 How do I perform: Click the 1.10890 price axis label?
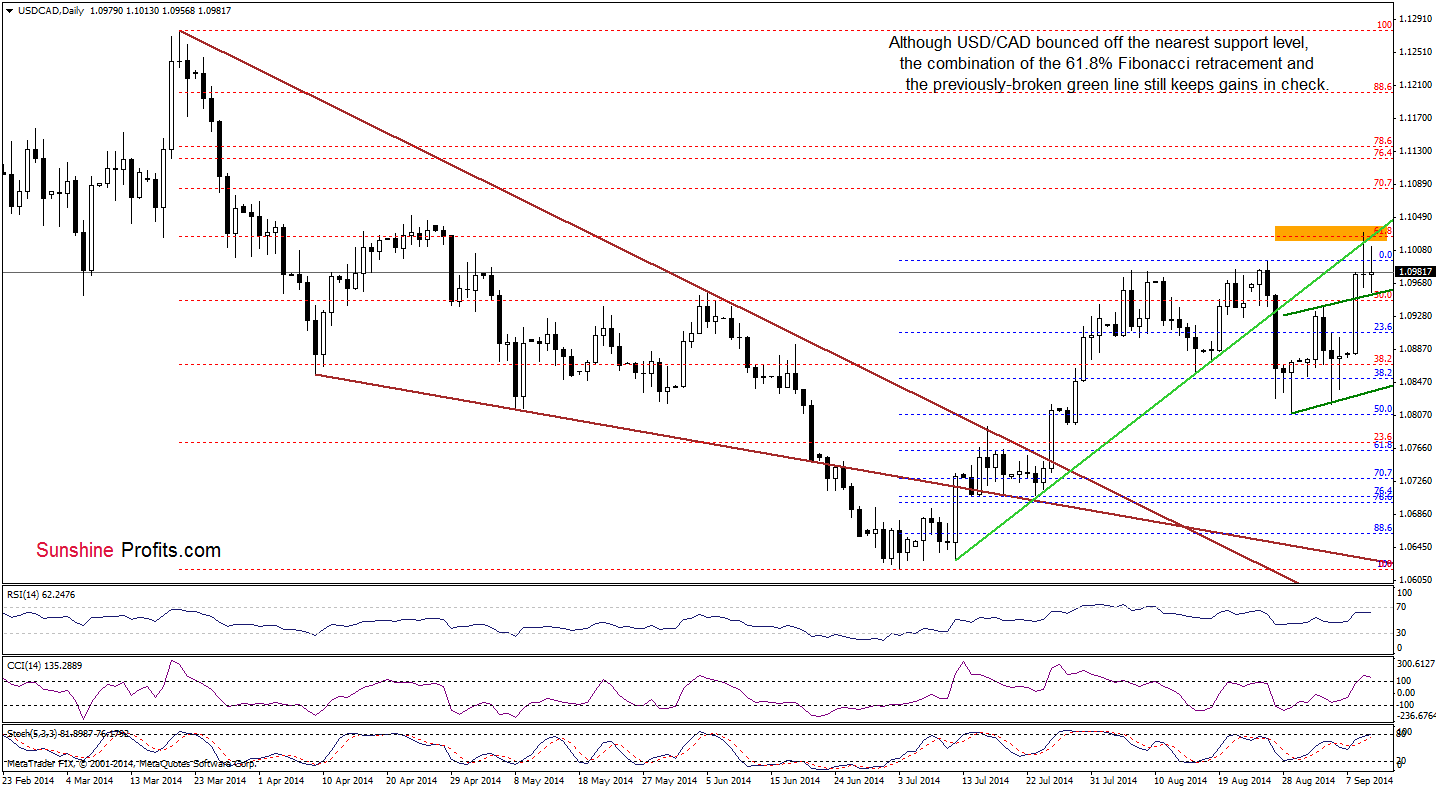click(x=1413, y=184)
